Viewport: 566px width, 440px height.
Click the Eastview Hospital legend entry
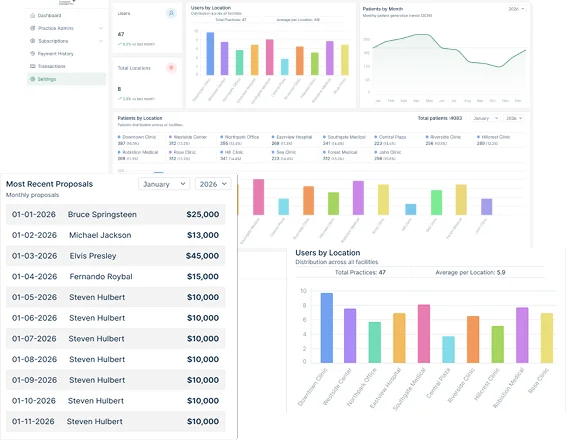click(292, 140)
